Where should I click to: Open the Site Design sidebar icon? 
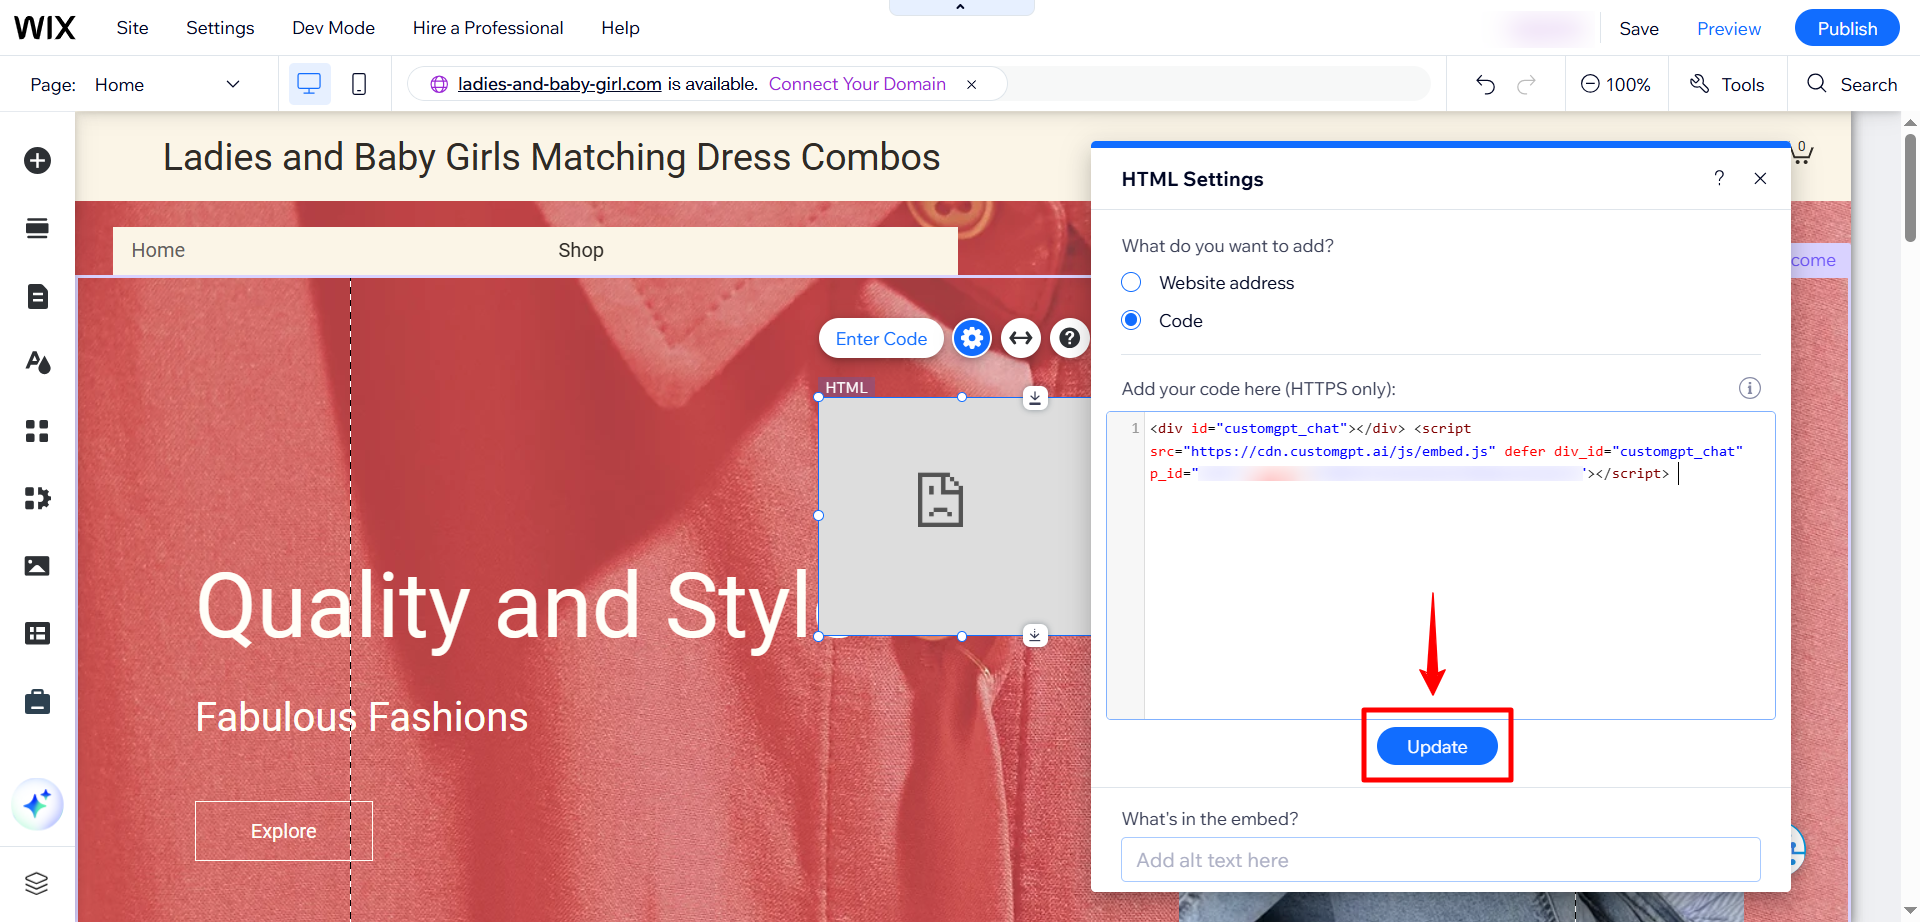[37, 362]
